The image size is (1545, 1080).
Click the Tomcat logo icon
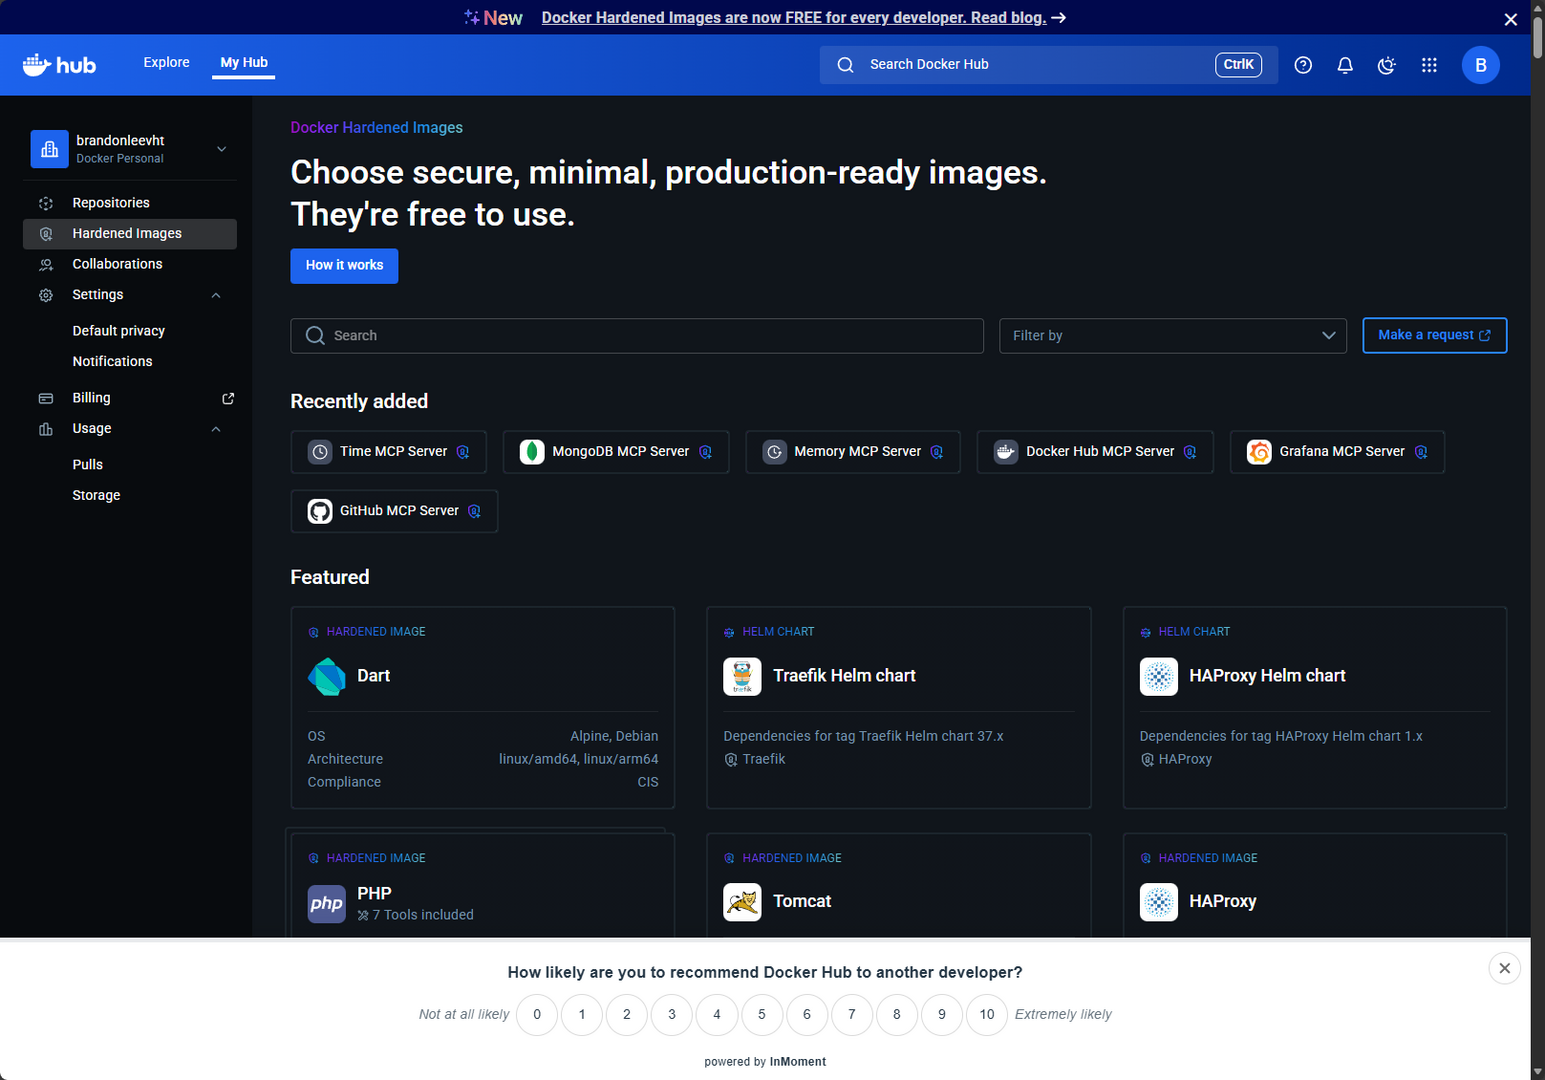(742, 903)
